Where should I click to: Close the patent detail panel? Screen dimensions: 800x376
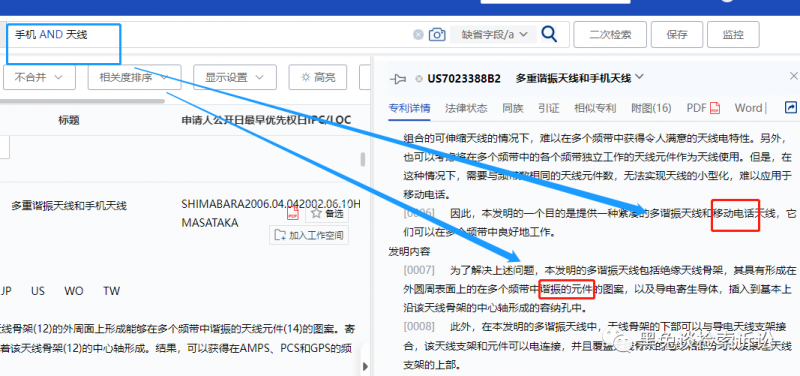[793, 77]
